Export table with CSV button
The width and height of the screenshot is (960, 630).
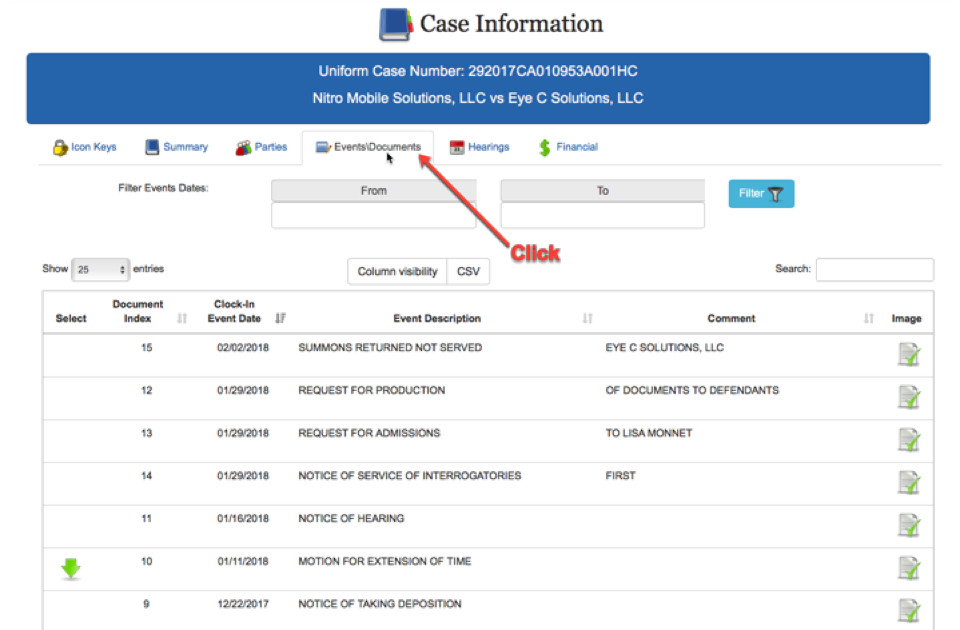(x=467, y=271)
